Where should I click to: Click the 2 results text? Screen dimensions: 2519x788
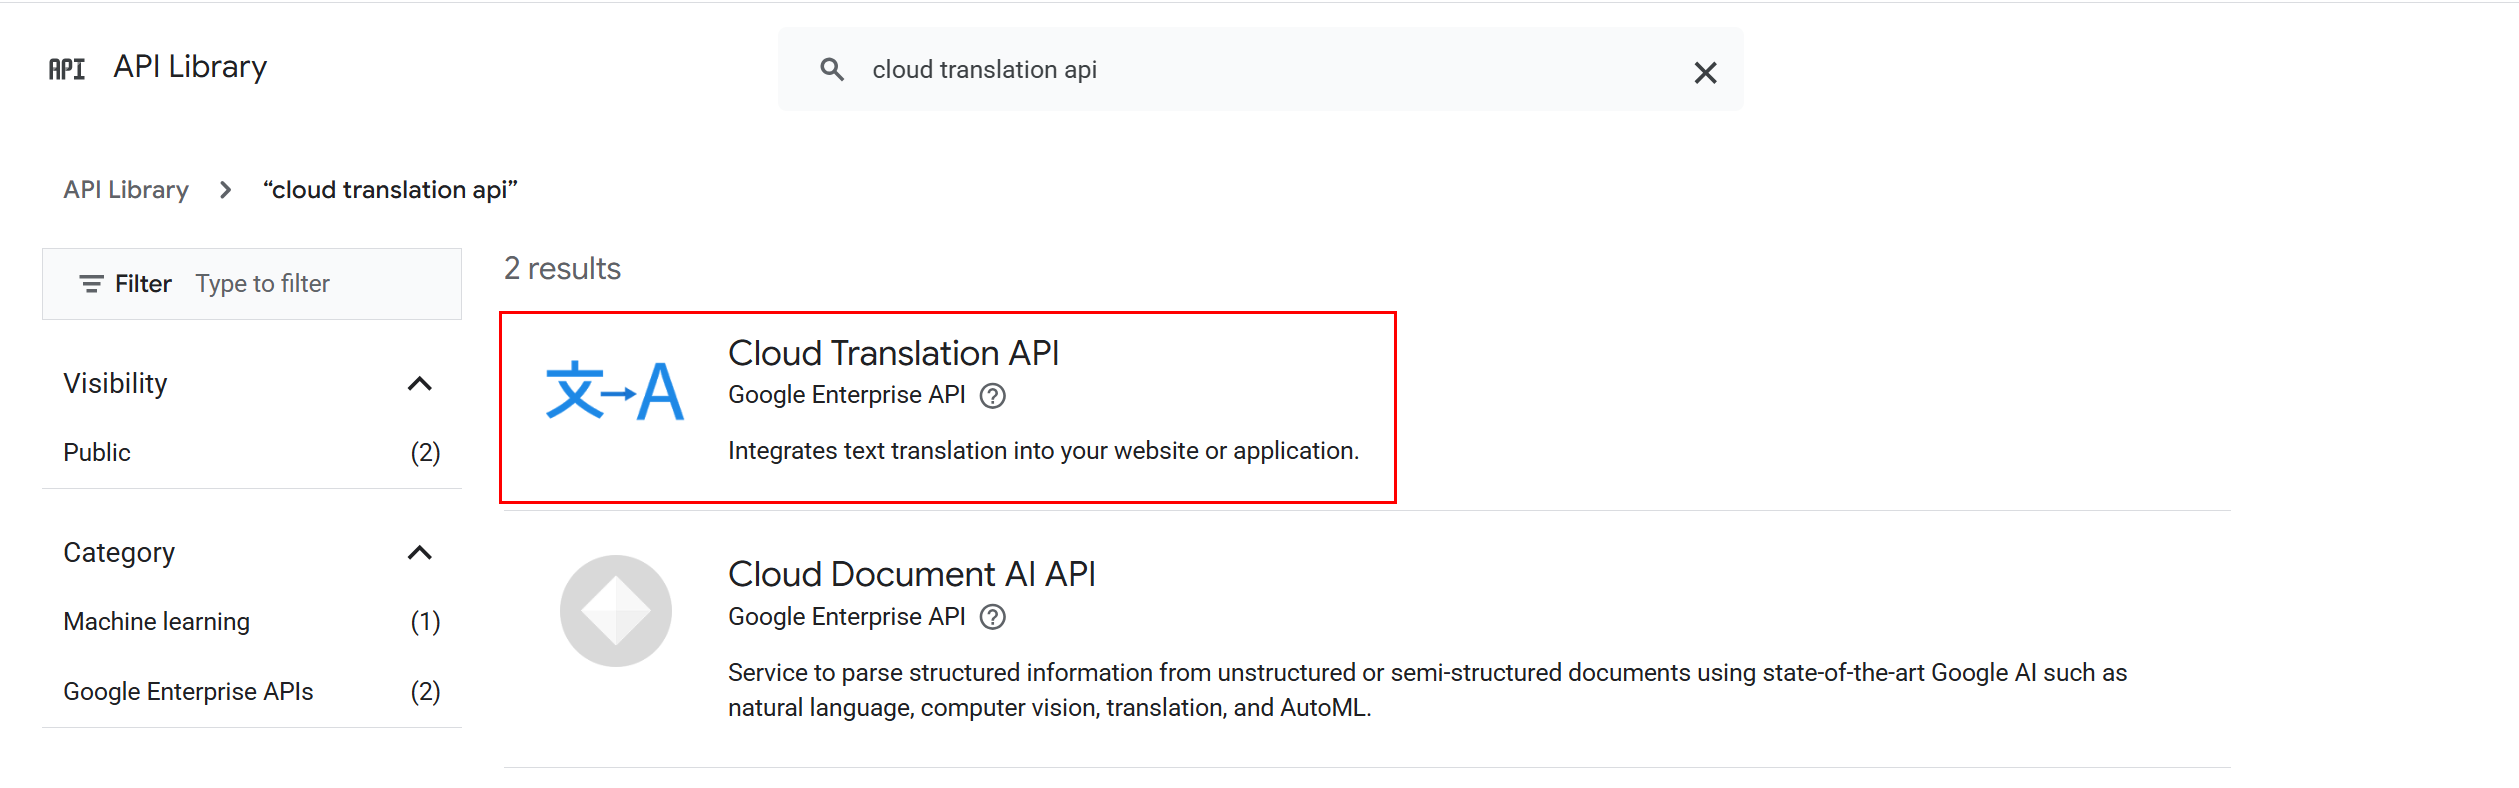tap(562, 268)
